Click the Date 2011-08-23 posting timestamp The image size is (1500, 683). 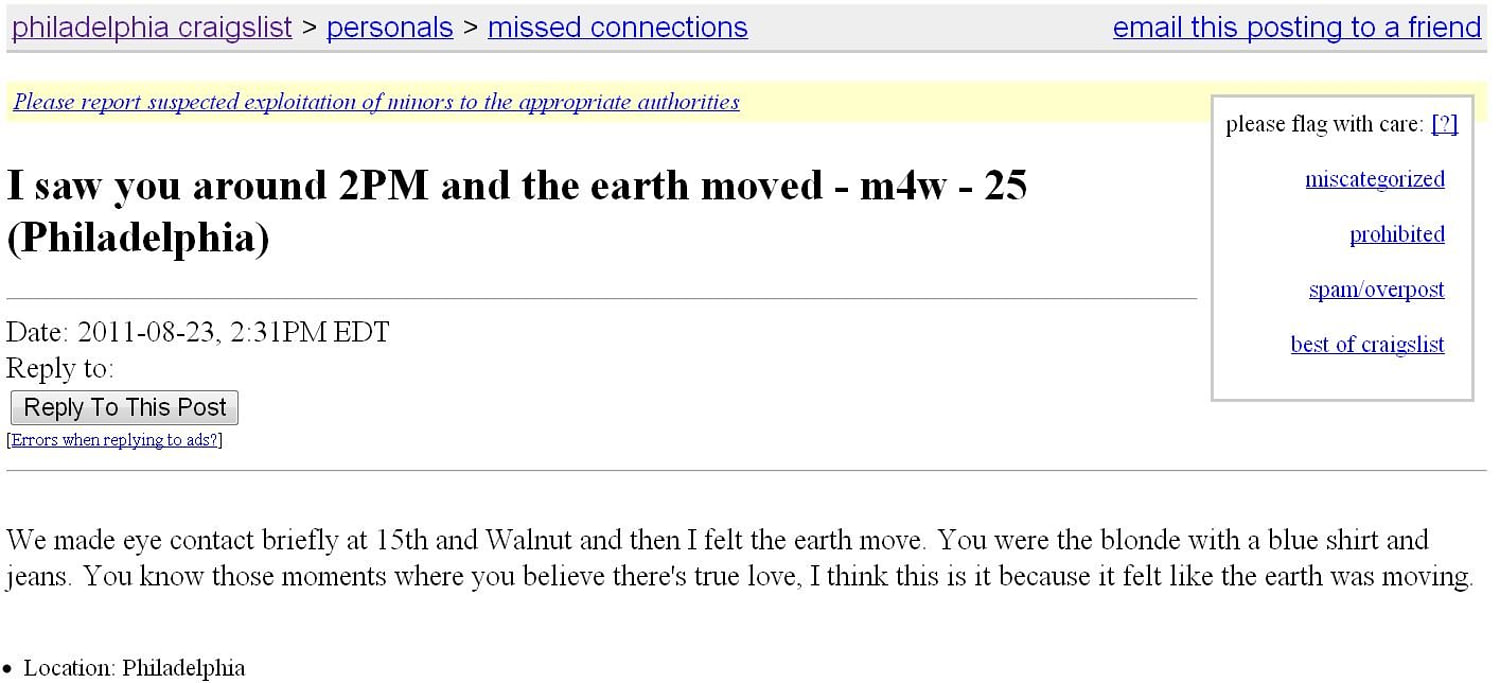point(198,332)
